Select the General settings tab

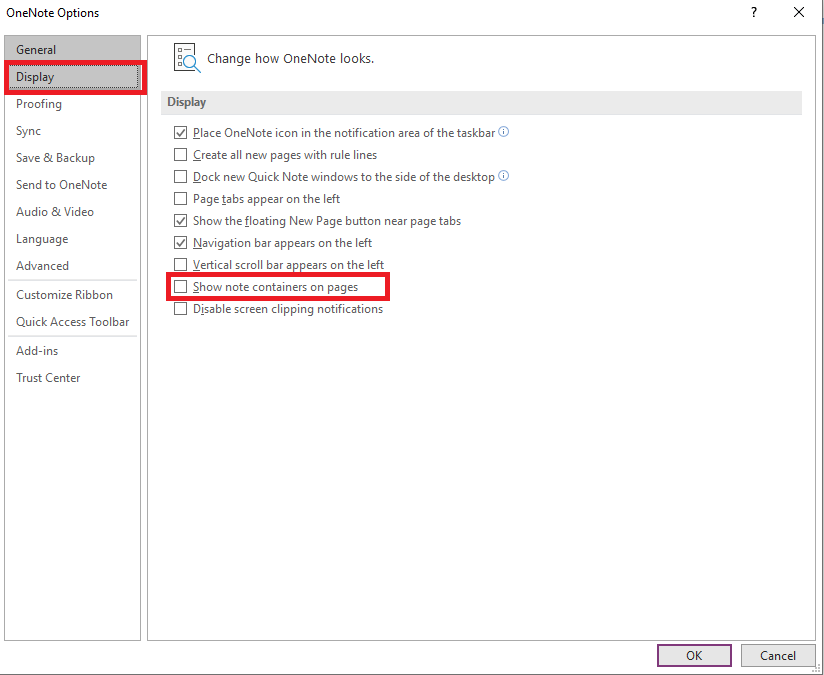38,48
